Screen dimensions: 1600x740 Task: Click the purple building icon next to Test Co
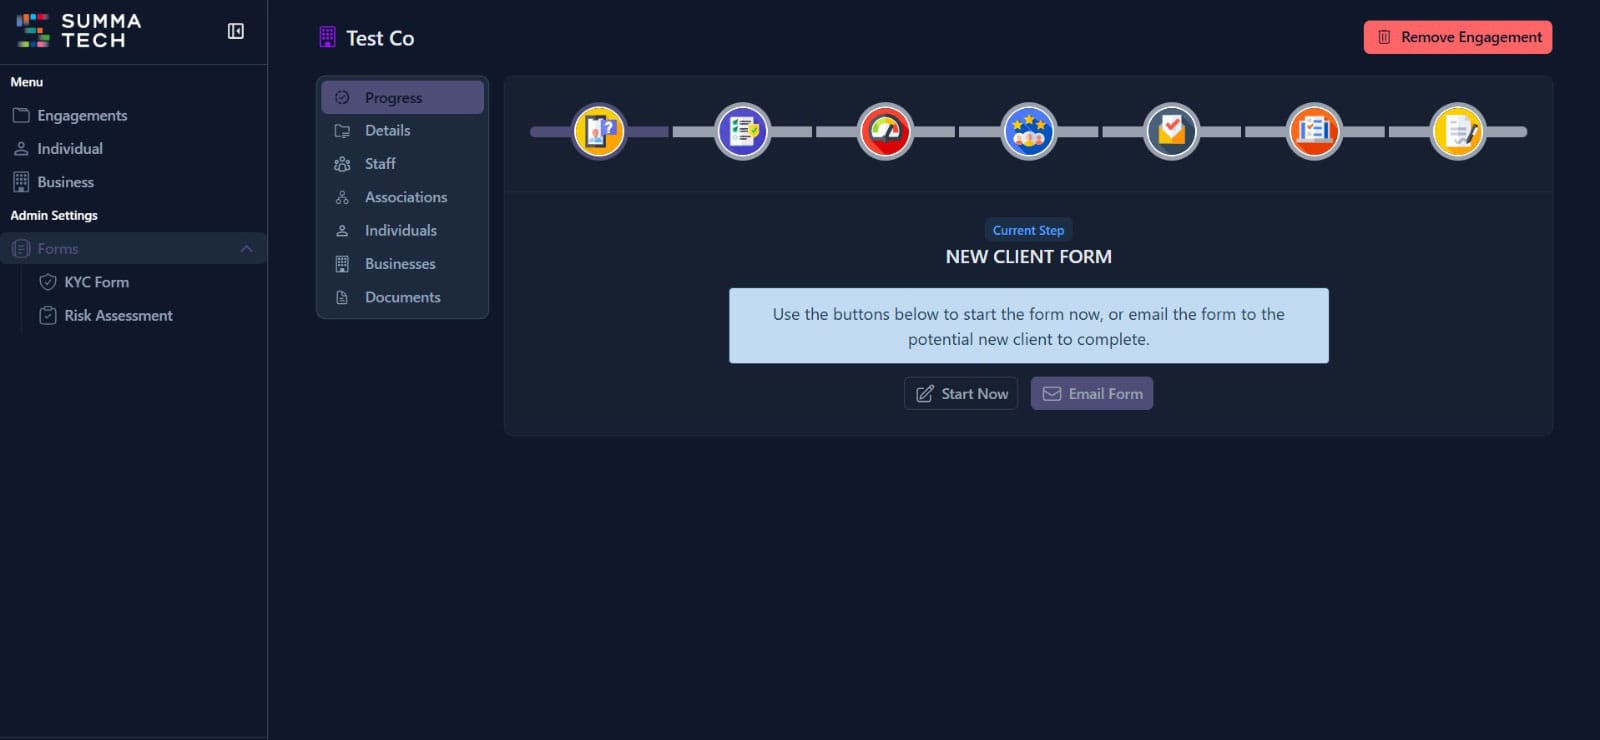tap(327, 38)
